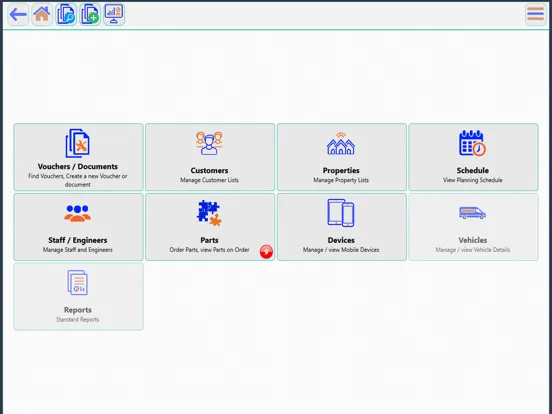Click the back arrow icon
The height and width of the screenshot is (414, 552).
tap(18, 14)
